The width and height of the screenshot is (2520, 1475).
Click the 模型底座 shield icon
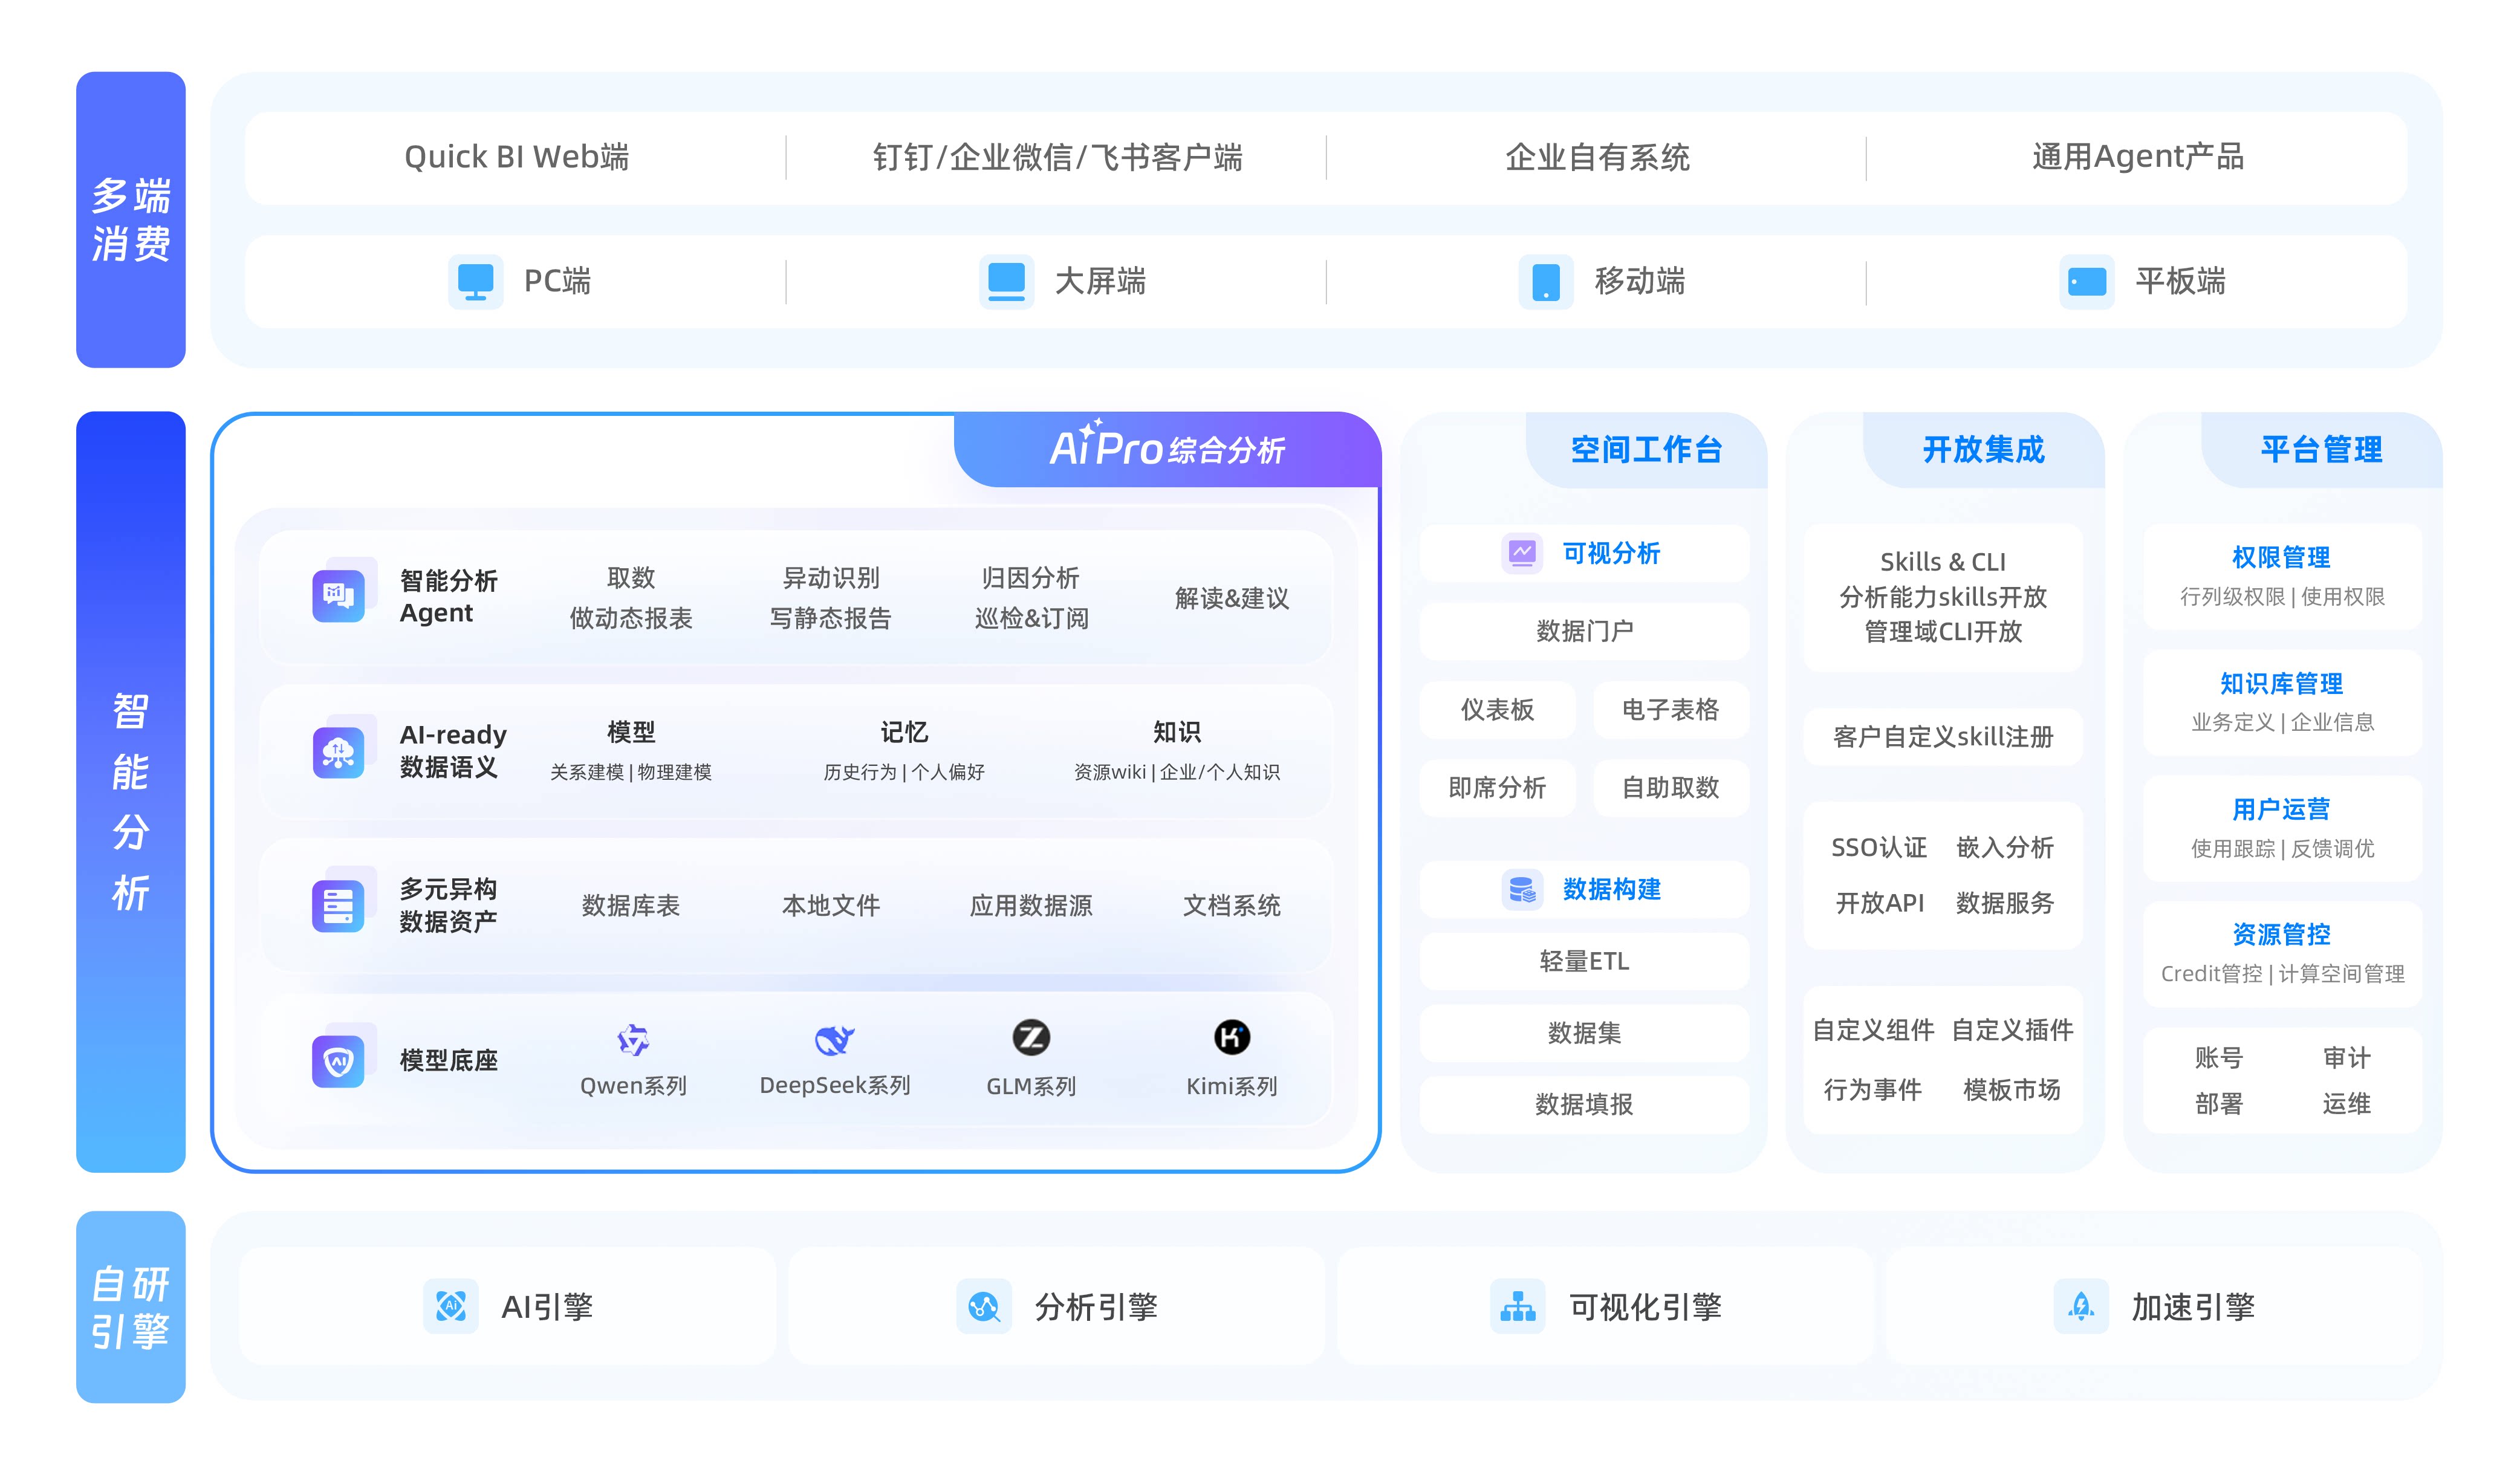pos(339,1061)
